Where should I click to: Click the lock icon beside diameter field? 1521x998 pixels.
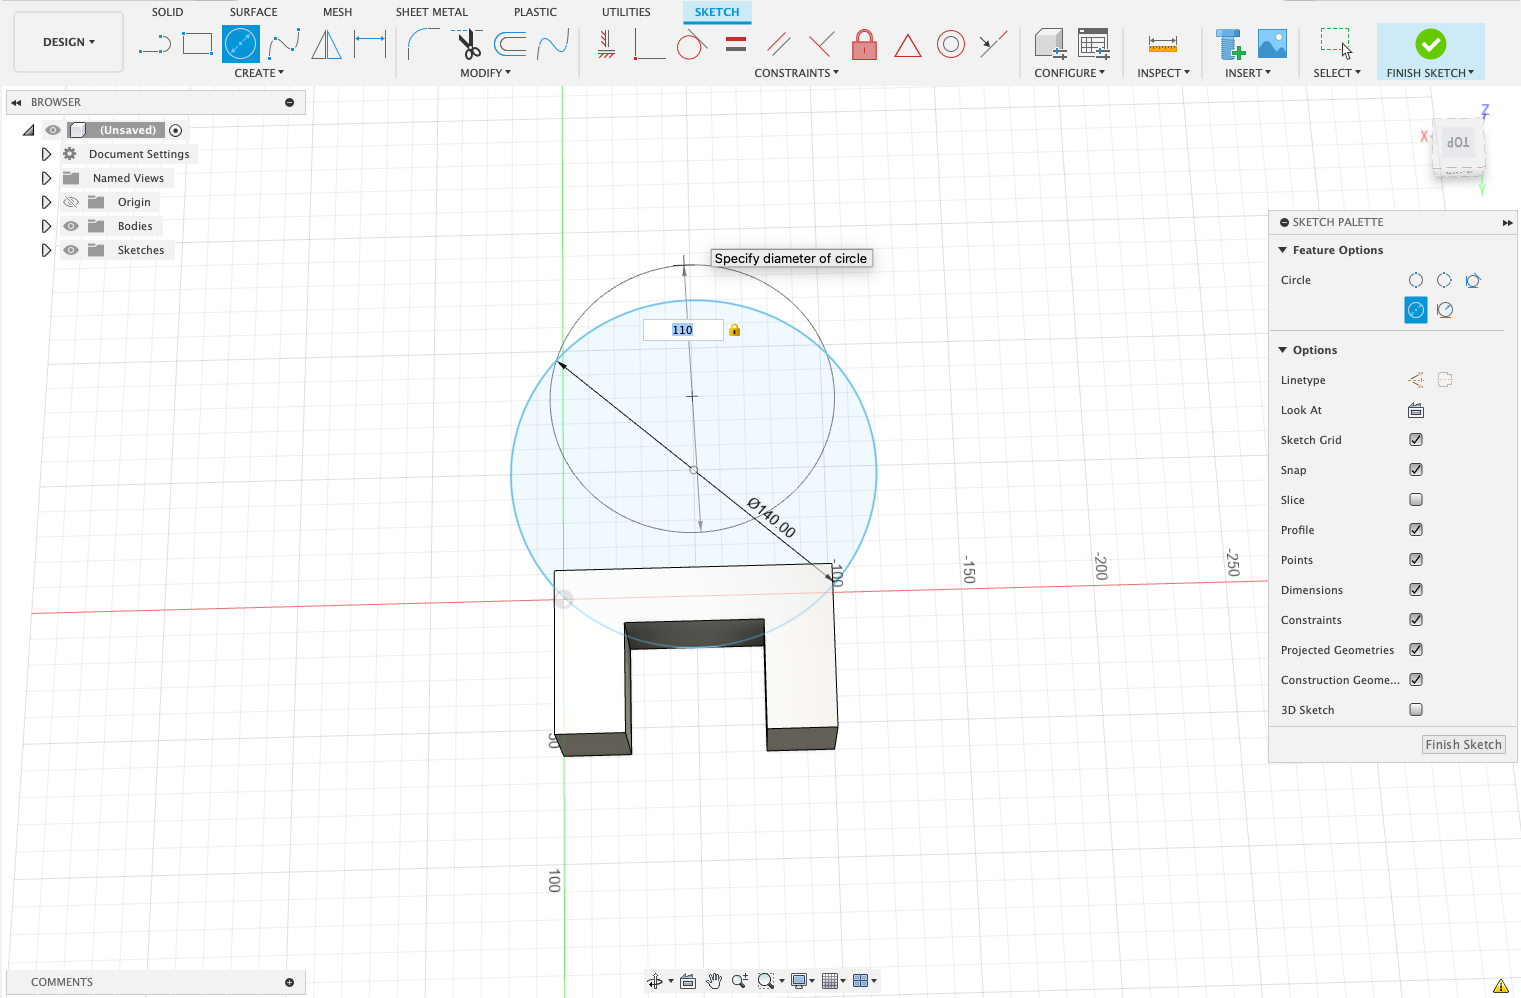tap(735, 330)
